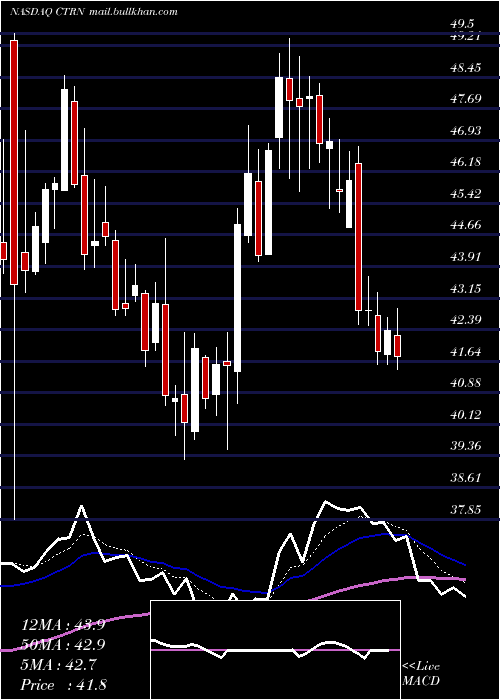Select the 40.12 price axis label
The width and height of the screenshot is (500, 700).
tap(466, 415)
